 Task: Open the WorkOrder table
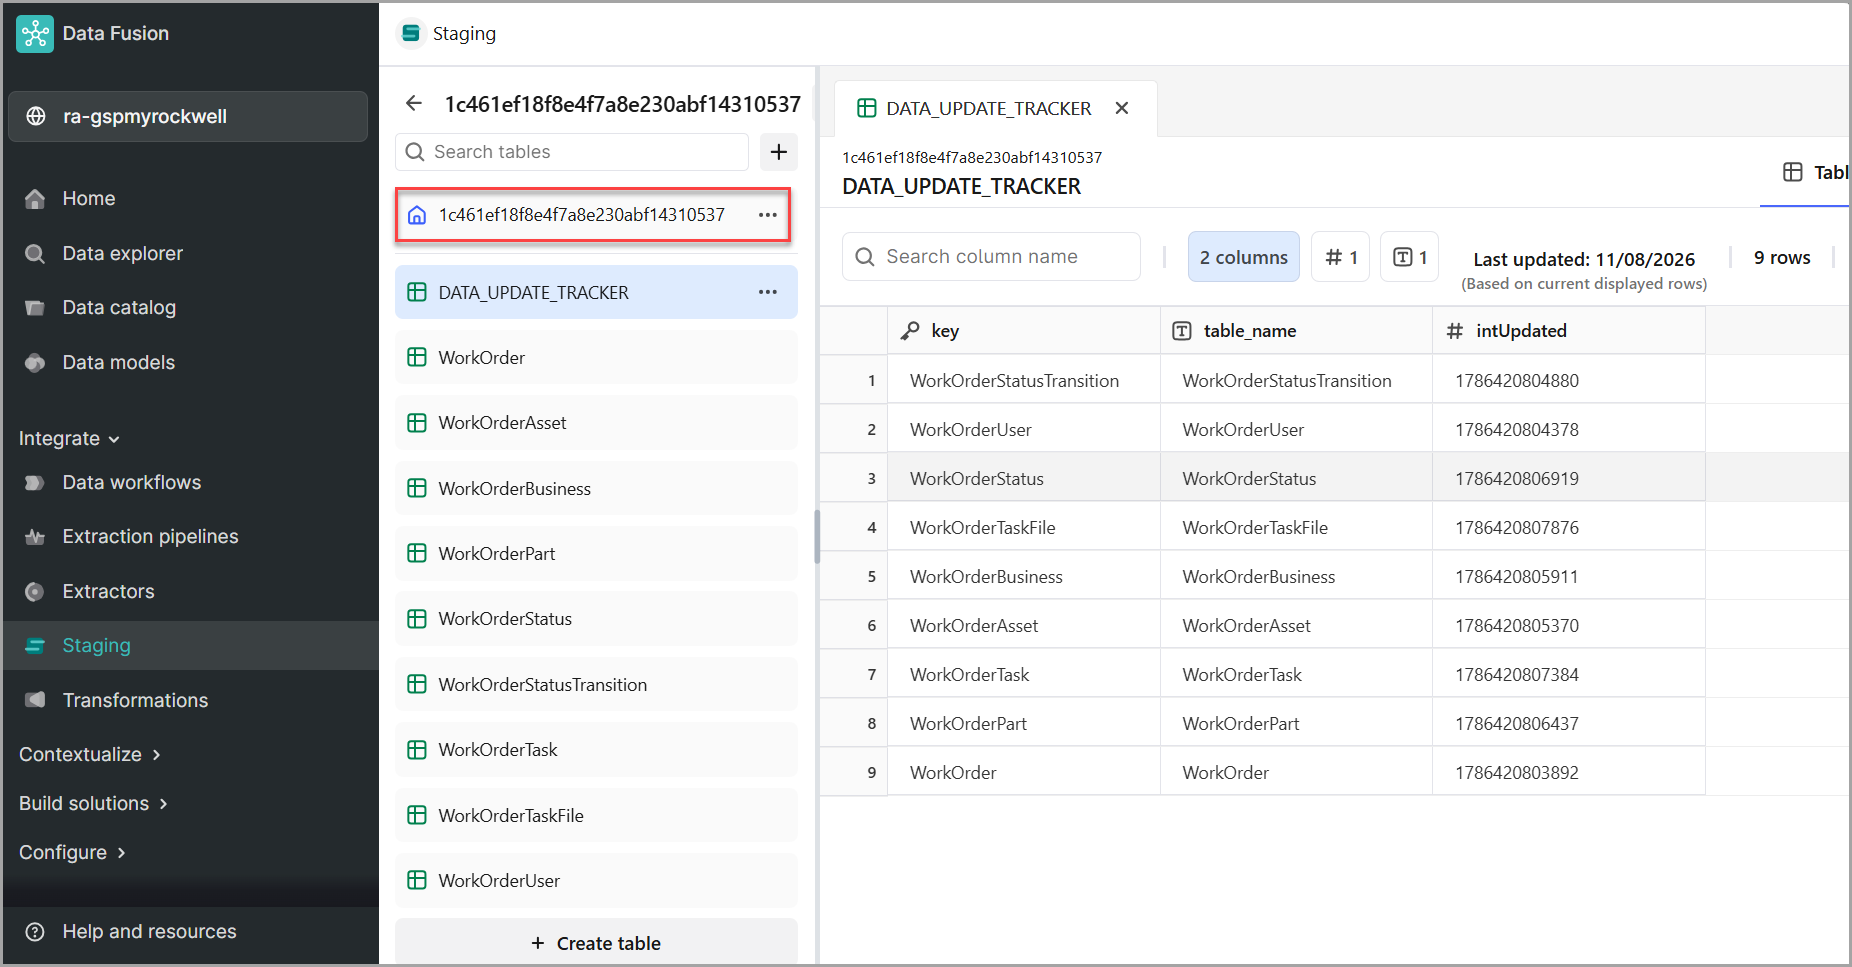(596, 358)
